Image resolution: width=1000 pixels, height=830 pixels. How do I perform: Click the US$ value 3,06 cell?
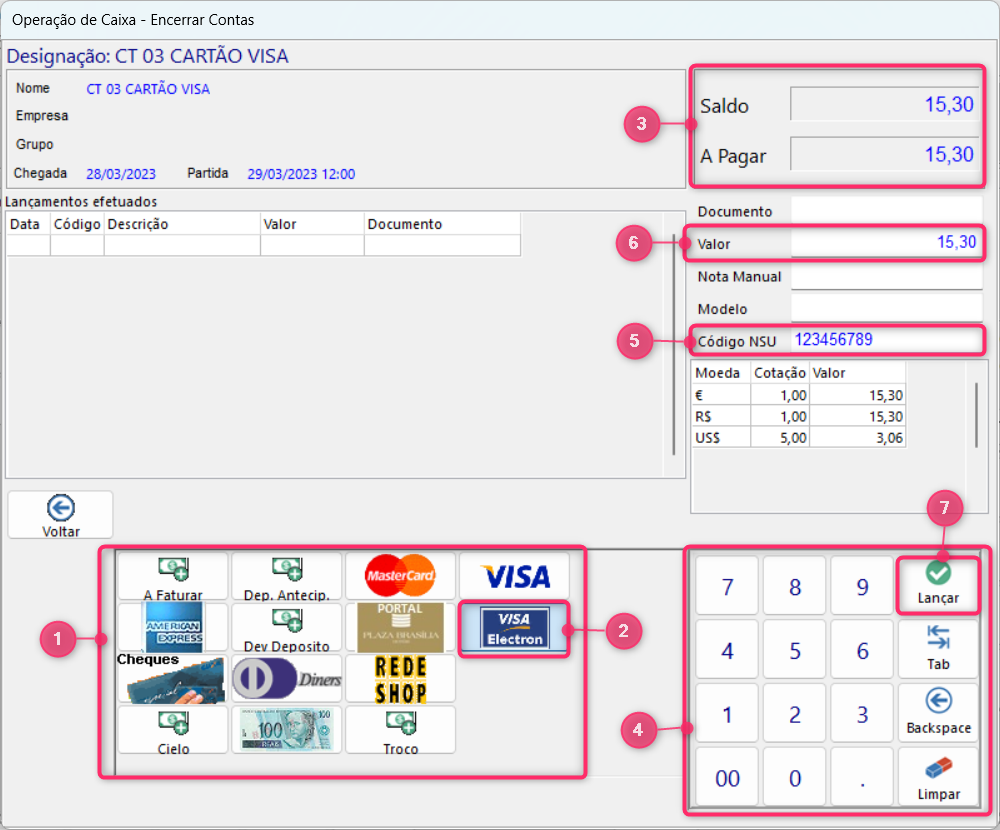point(857,437)
